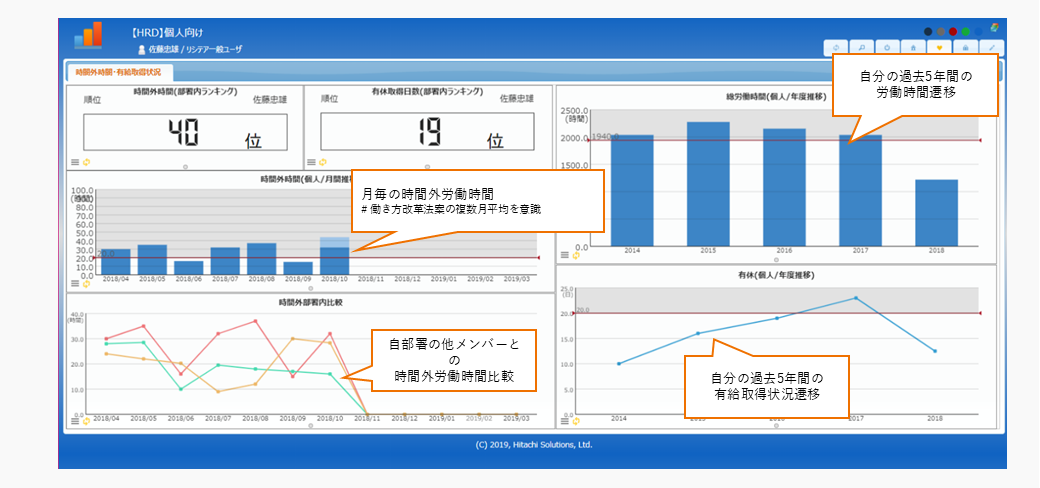Click the 19 位 ranking display
The image size is (1040, 488).
[427, 132]
